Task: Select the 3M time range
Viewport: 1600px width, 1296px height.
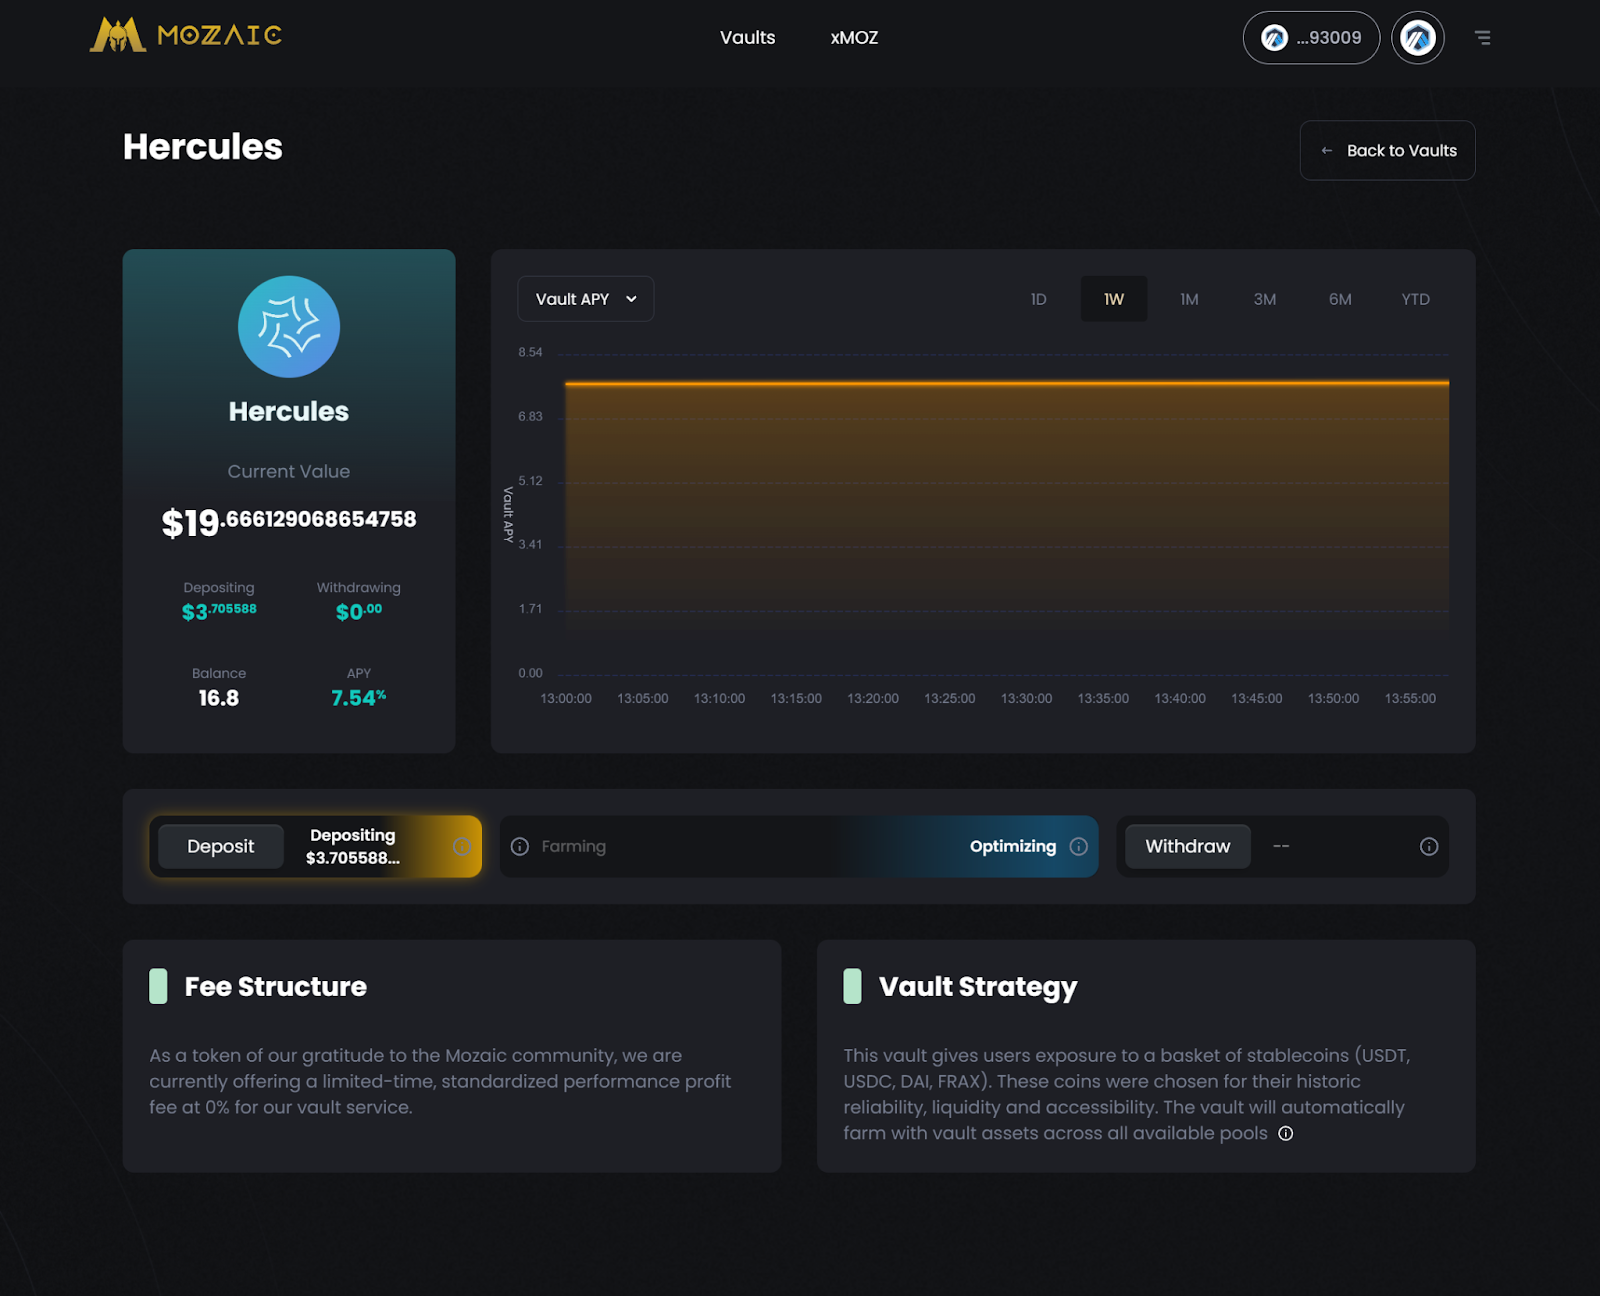Action: tap(1265, 299)
